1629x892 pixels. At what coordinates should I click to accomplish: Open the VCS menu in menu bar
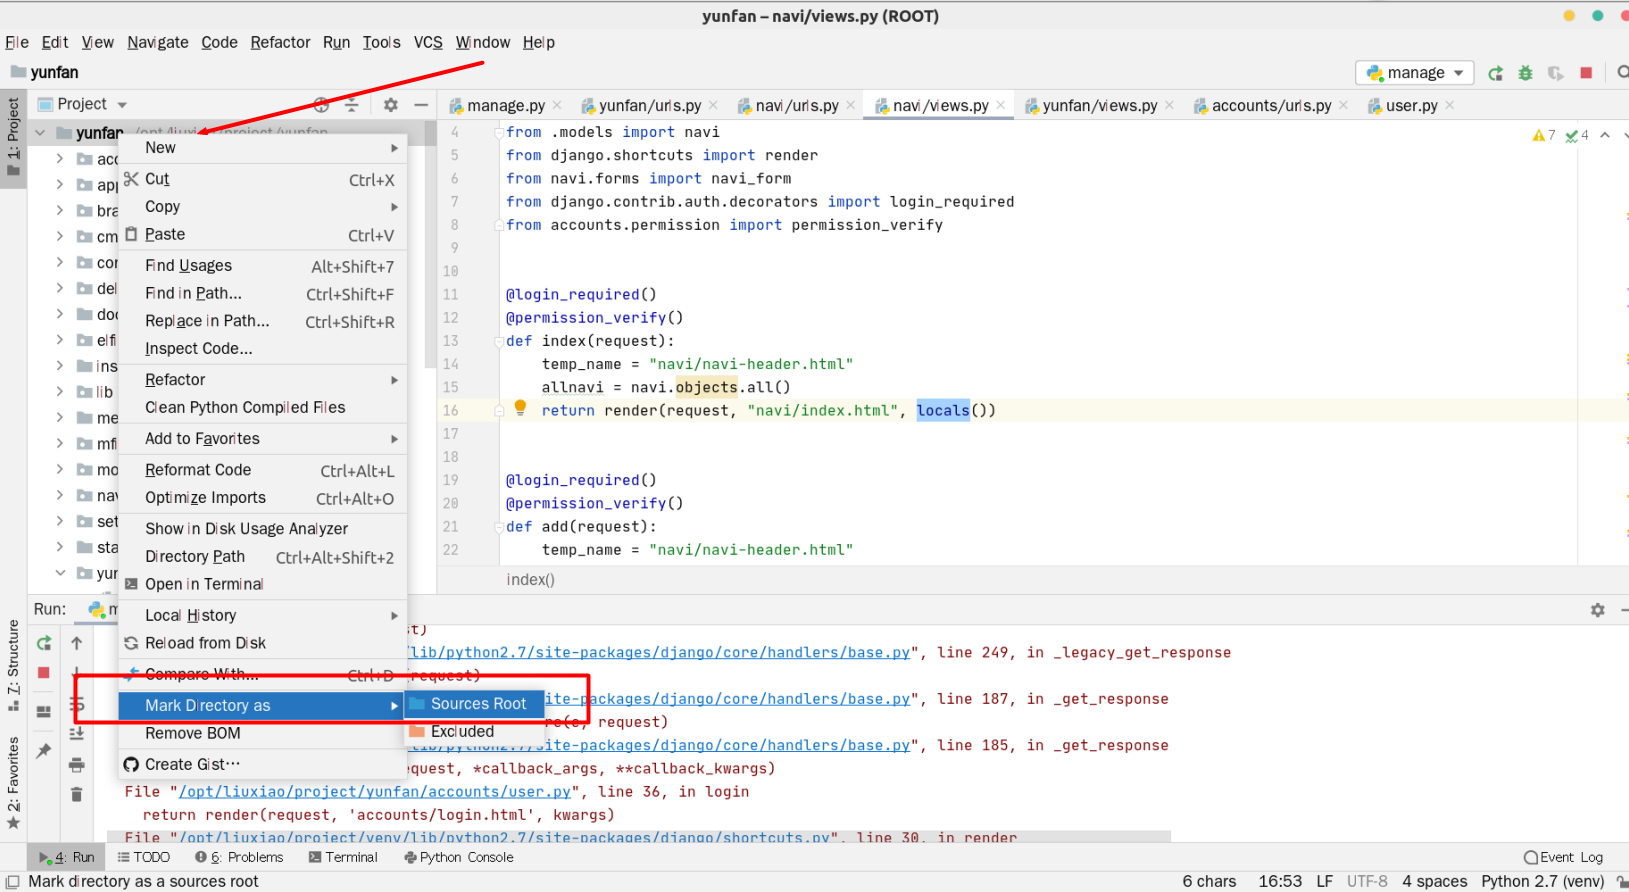(428, 42)
